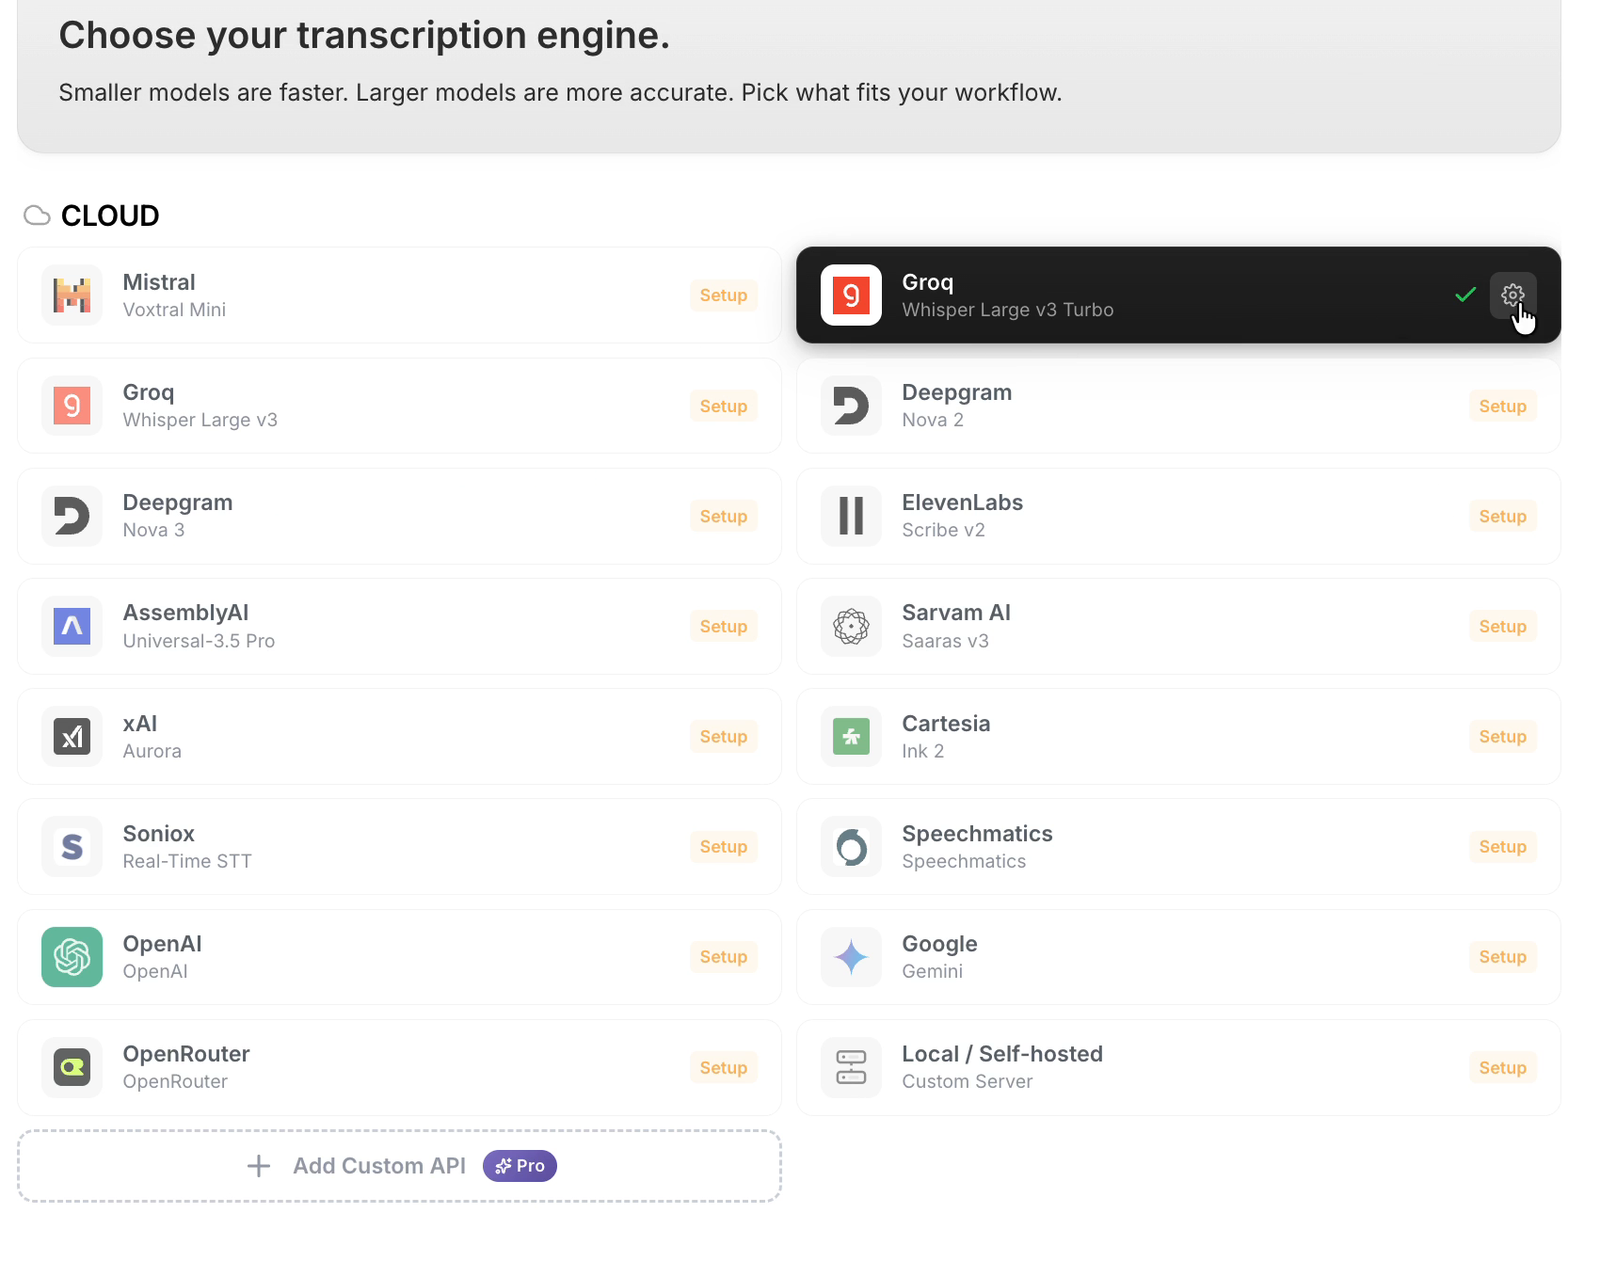Click the ElevenLabs logo icon
Image resolution: width=1600 pixels, height=1261 pixels.
click(851, 516)
